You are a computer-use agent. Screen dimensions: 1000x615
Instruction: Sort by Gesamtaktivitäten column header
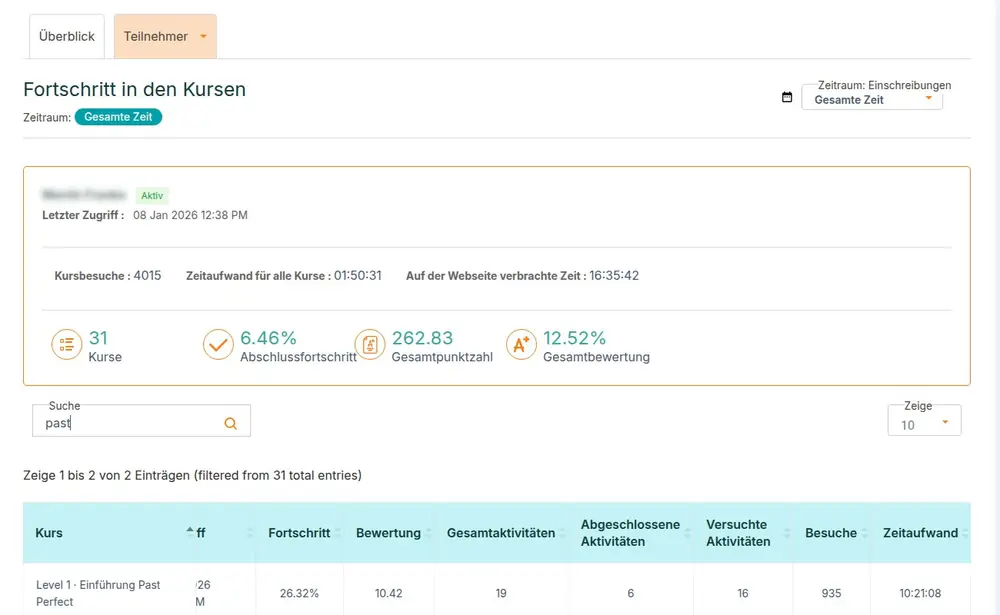pyautogui.click(x=500, y=533)
